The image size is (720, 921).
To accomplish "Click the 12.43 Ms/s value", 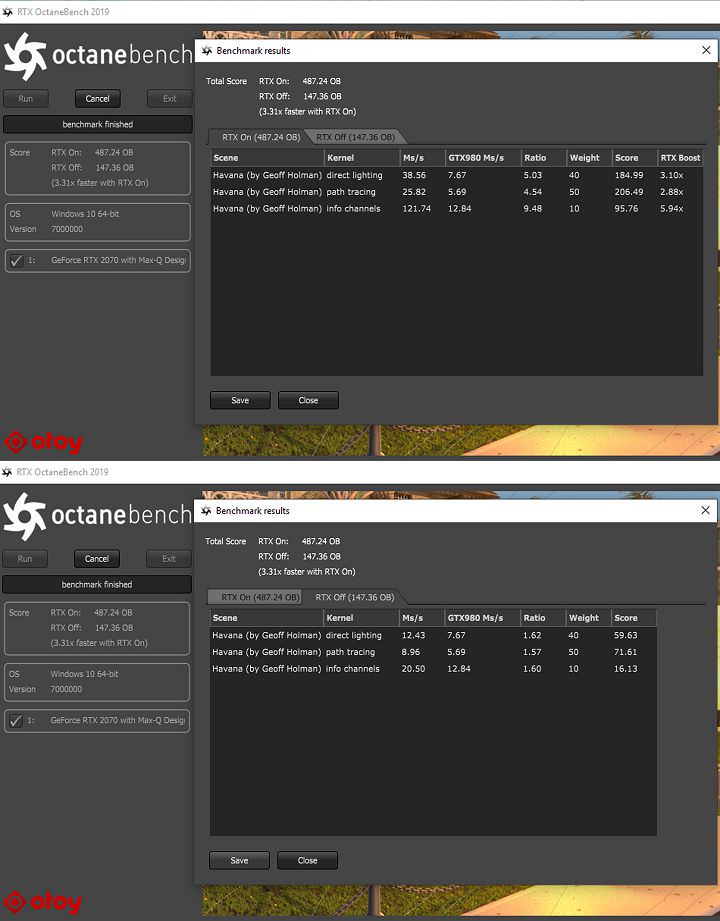I will [x=413, y=635].
